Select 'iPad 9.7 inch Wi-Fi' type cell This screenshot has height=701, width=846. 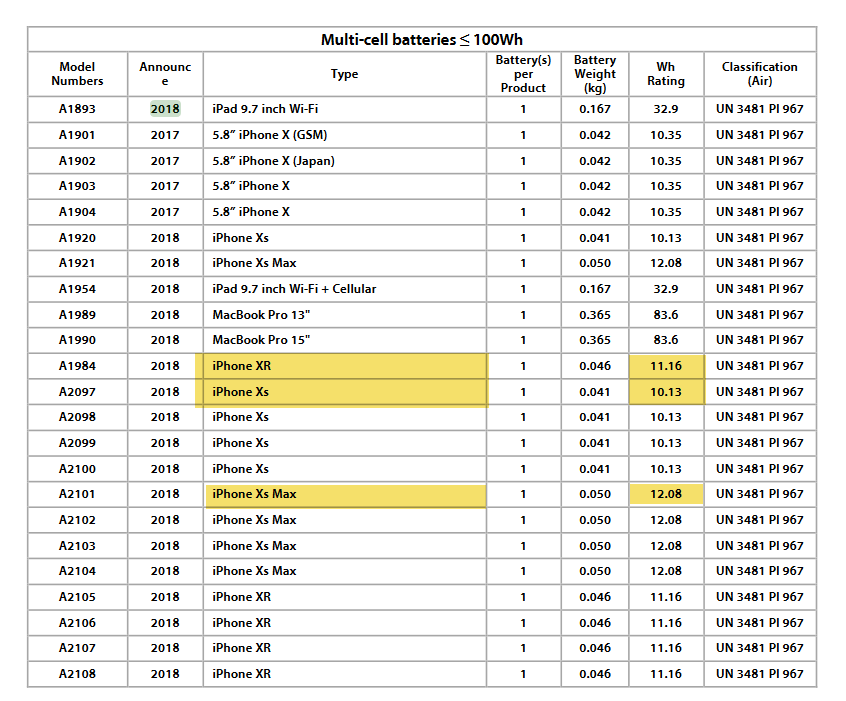pos(265,109)
